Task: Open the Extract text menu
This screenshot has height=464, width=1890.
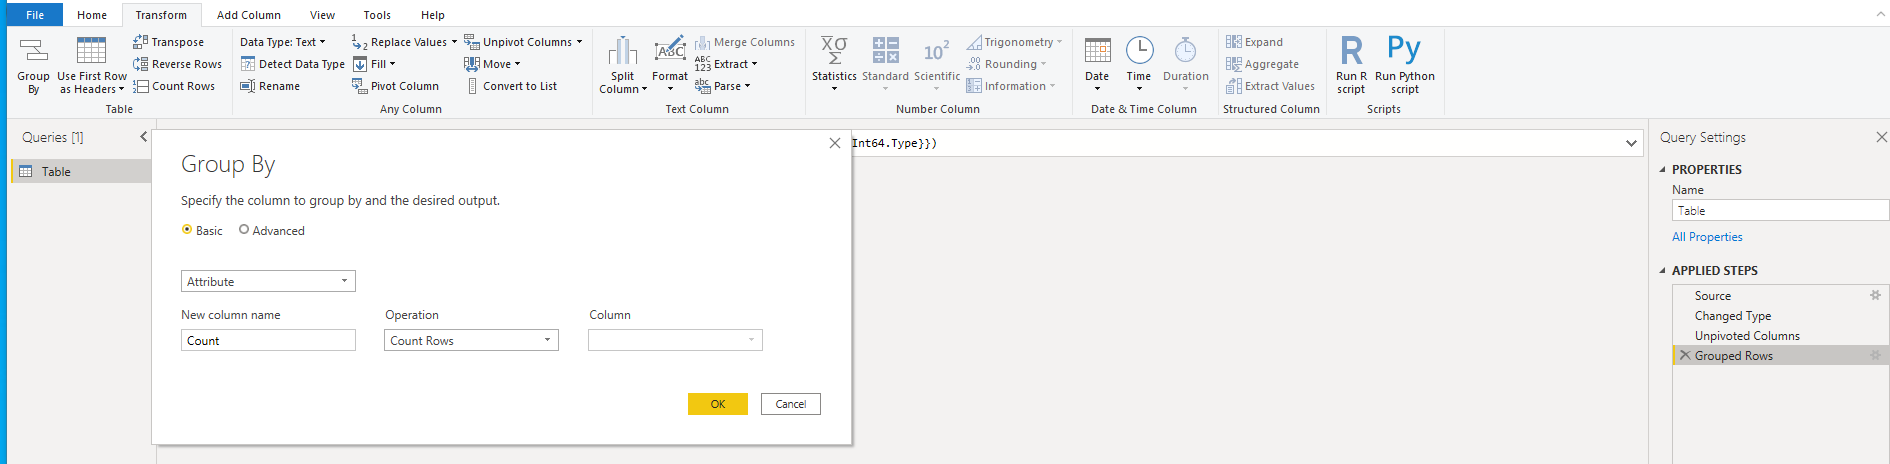Action: tap(726, 64)
